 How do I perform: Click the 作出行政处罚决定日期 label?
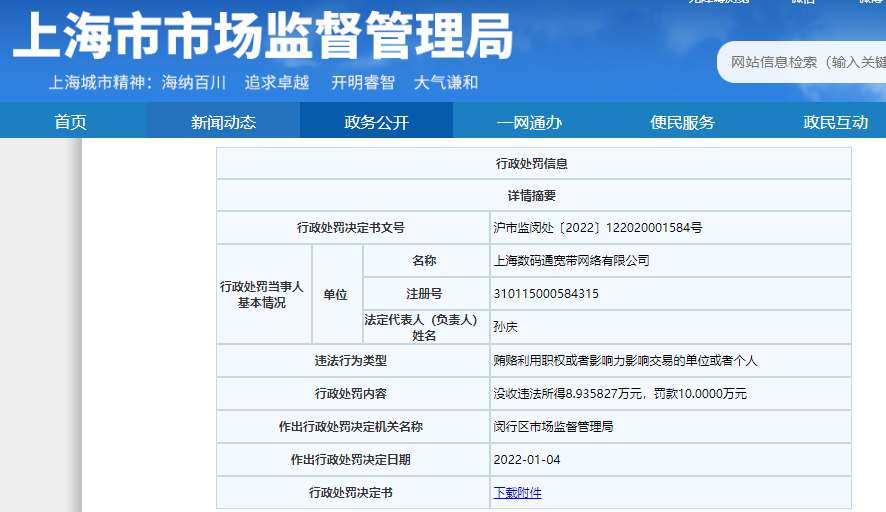point(351,459)
